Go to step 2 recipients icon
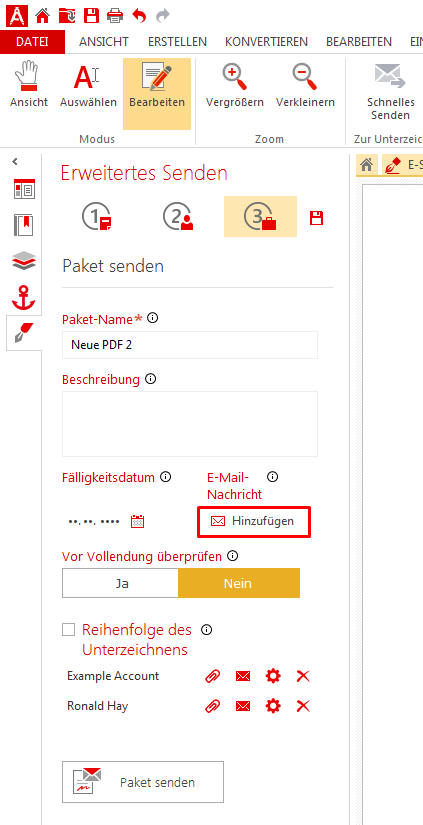This screenshot has height=825, width=423. (178, 216)
